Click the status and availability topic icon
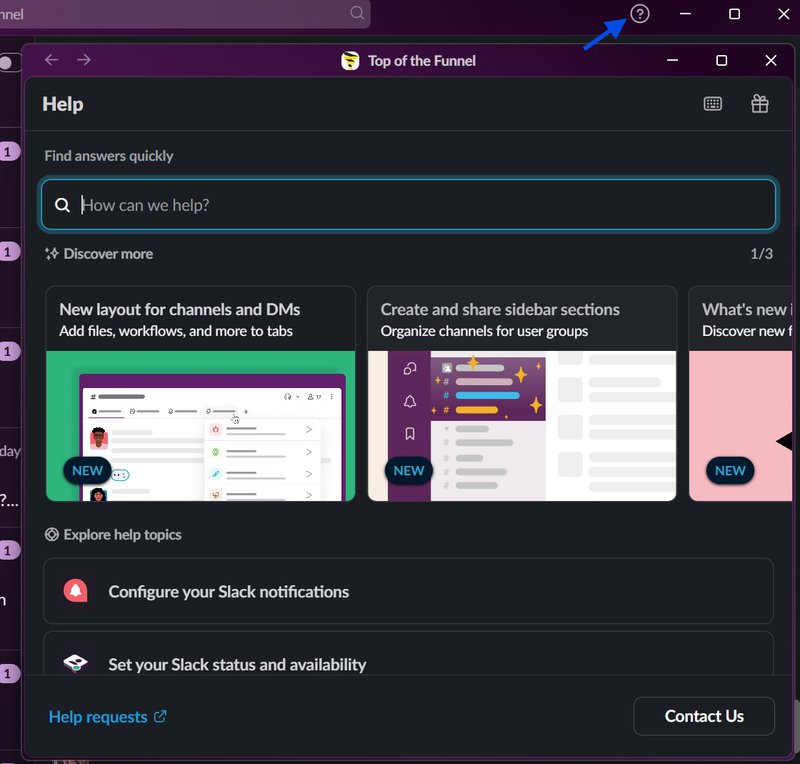Image resolution: width=800 pixels, height=764 pixels. pos(76,663)
